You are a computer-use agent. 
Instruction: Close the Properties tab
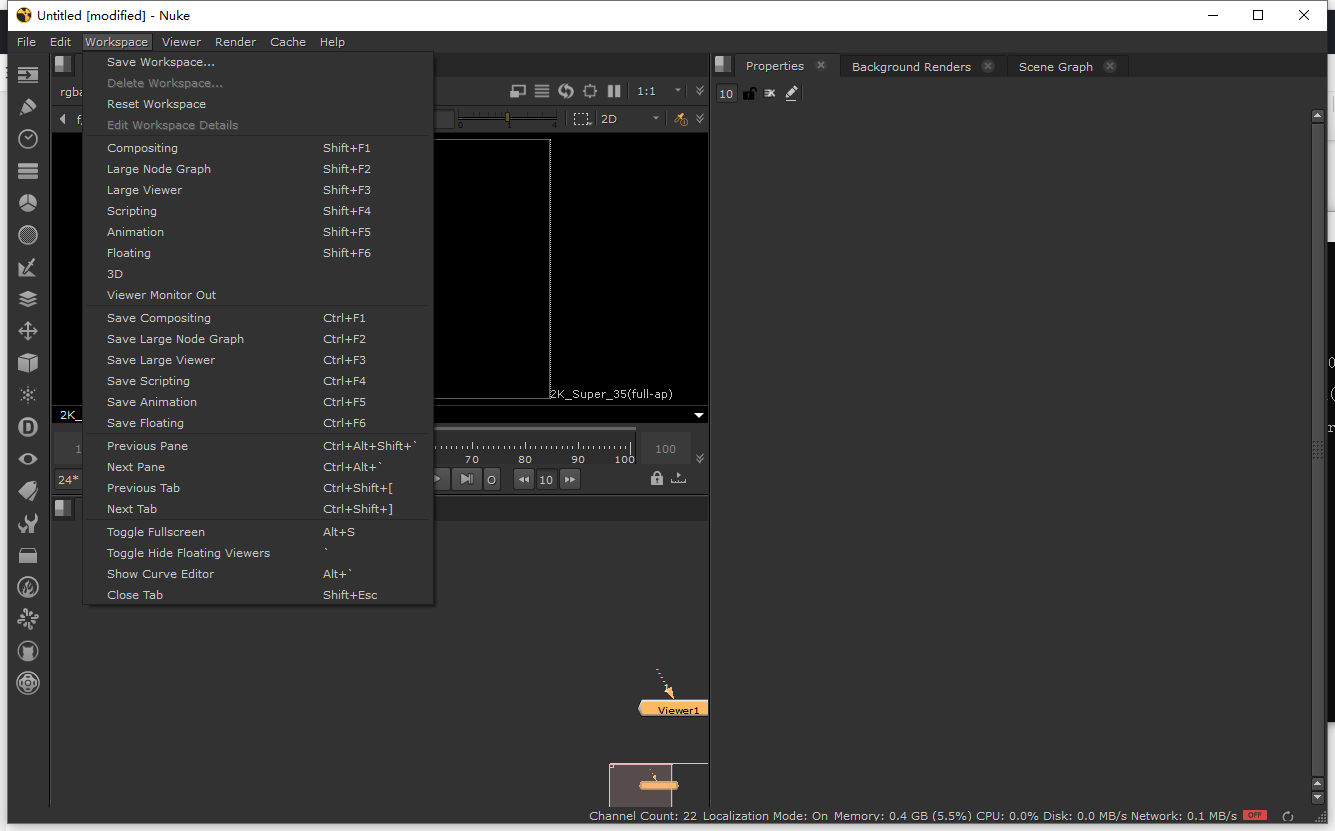tap(821, 66)
